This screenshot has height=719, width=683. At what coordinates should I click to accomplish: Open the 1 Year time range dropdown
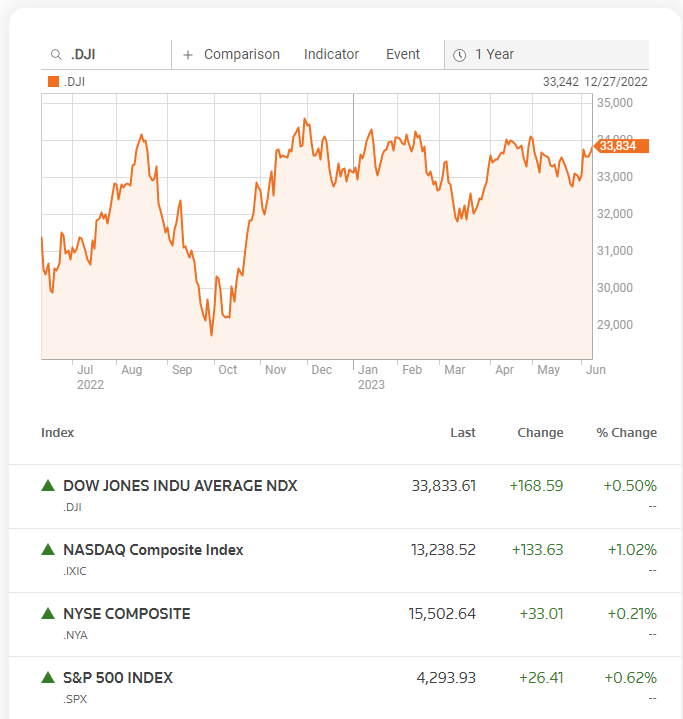pos(547,55)
